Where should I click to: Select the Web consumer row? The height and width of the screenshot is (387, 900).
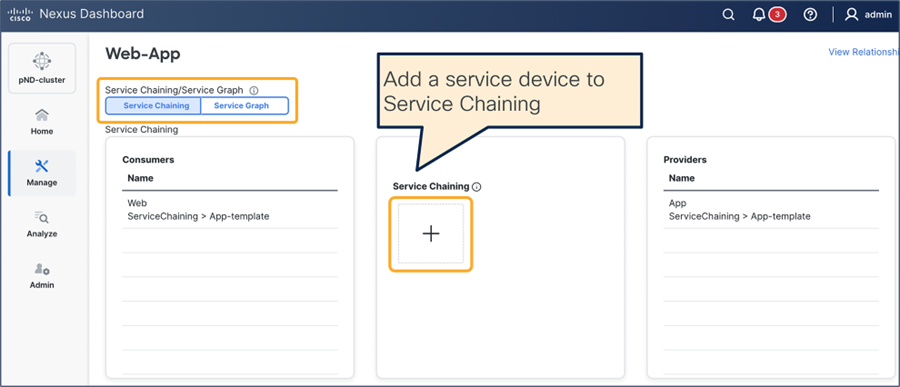coord(230,210)
